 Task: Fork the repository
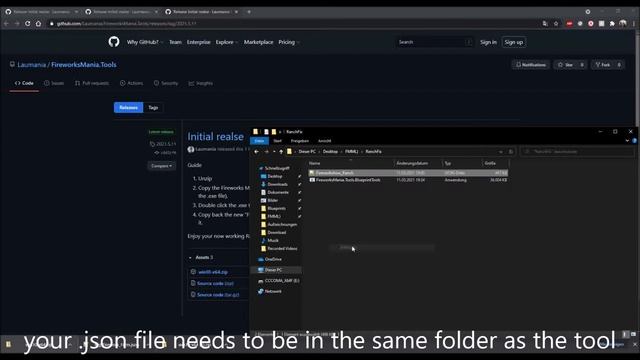(x=603, y=64)
